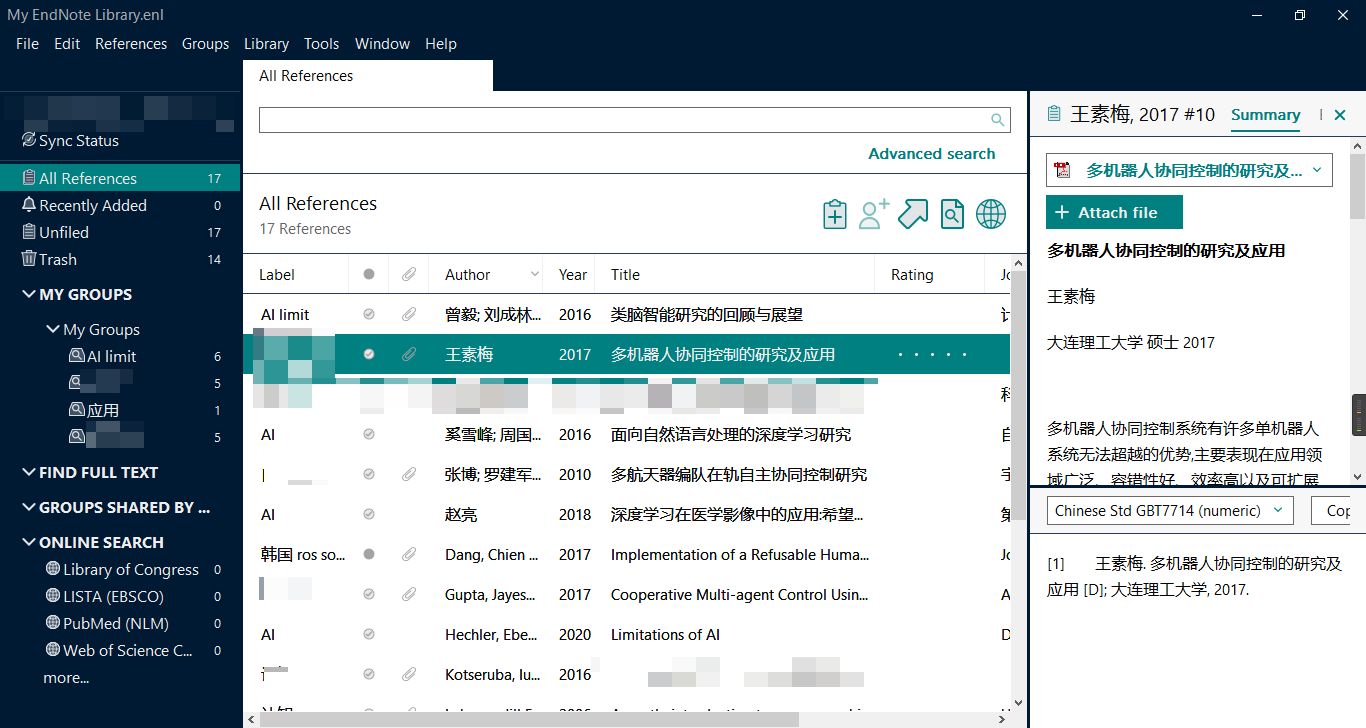Click the partially visible Copy button

[1332, 510]
